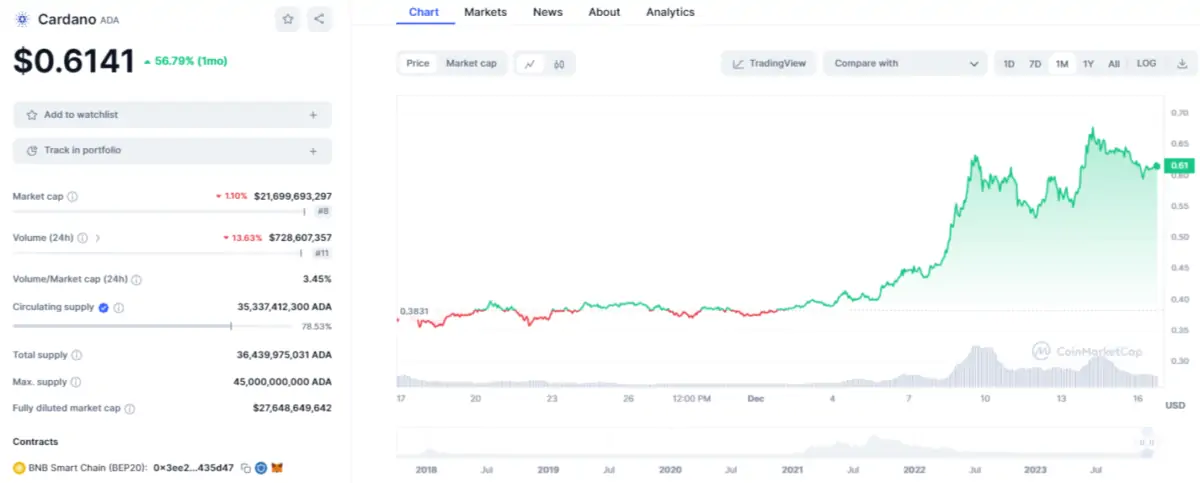Open the News tab
Image resolution: width=1200 pixels, height=483 pixels.
548,12
